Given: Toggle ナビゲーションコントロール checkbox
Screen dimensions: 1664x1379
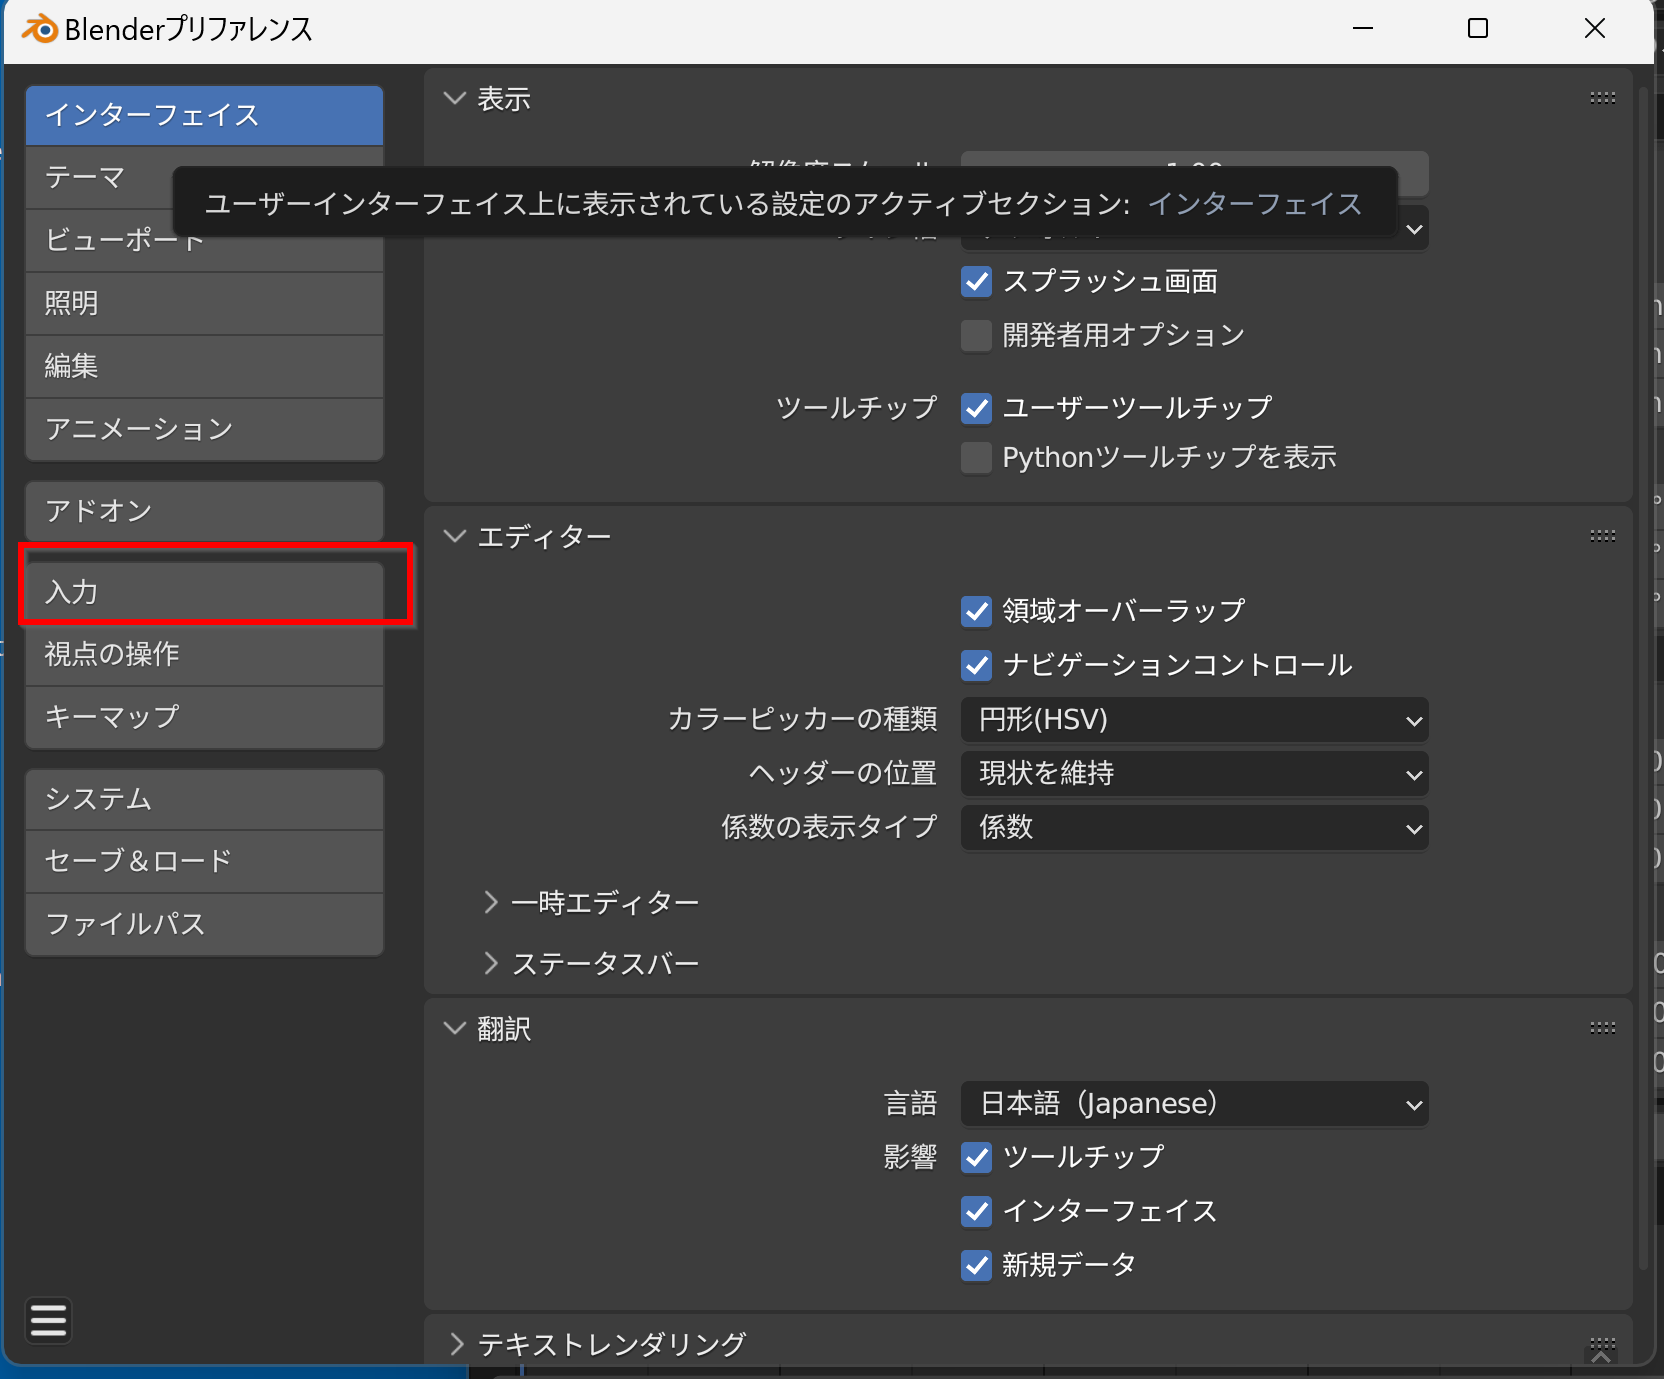Looking at the screenshot, I should [x=976, y=665].
